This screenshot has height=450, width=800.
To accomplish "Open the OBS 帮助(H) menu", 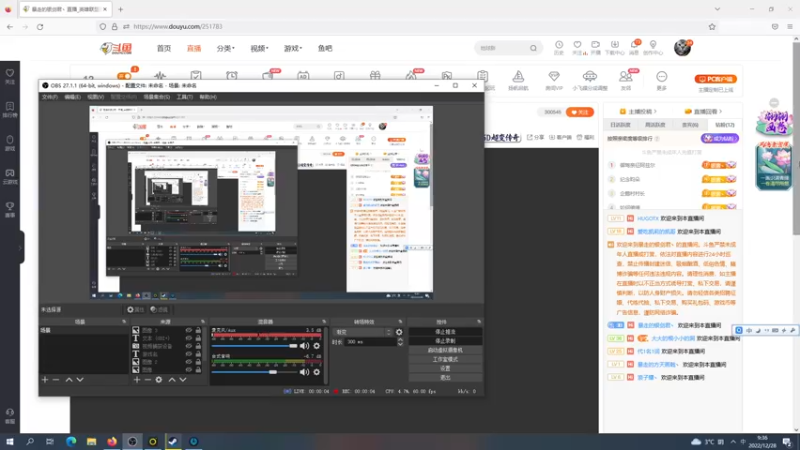I will pyautogui.click(x=208, y=97).
